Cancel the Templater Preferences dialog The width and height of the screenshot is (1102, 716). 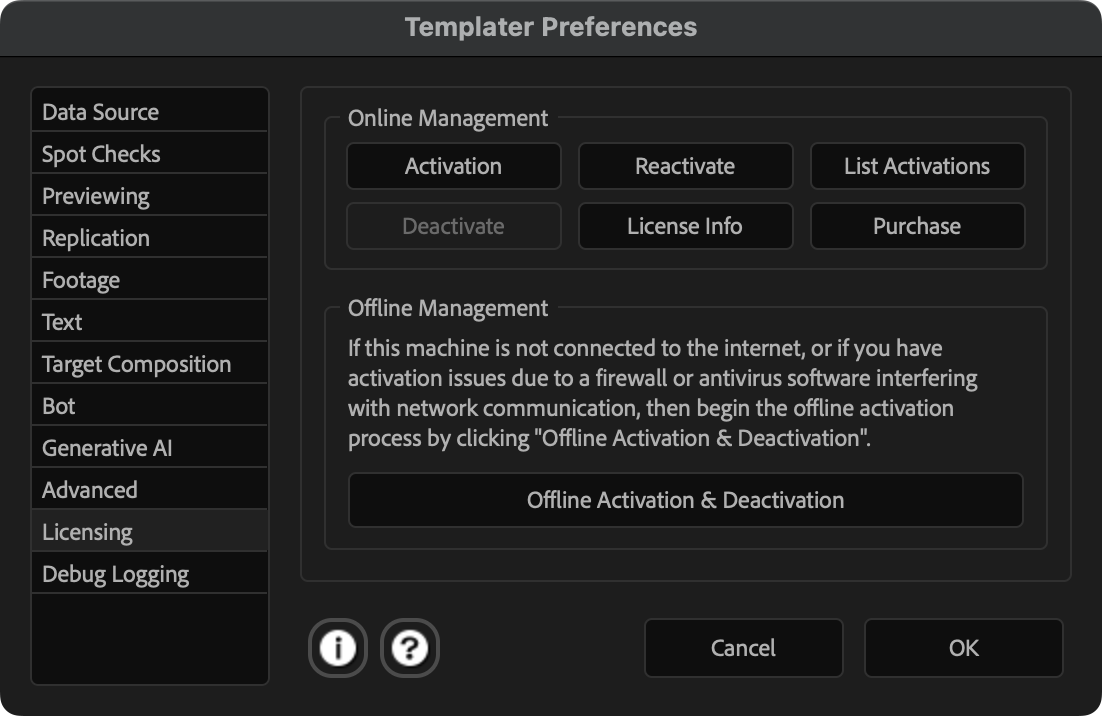(743, 648)
